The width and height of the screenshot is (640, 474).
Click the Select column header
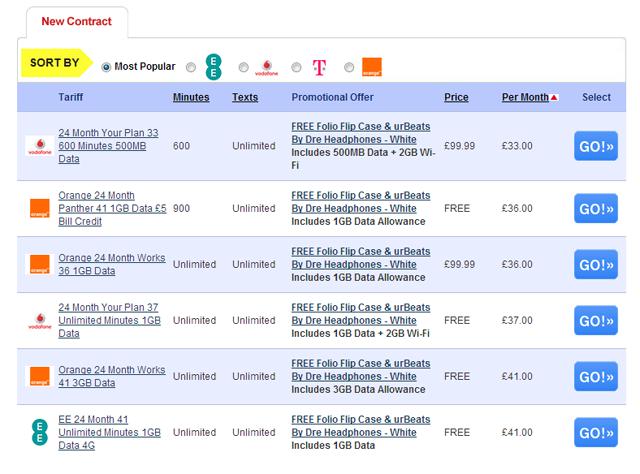coord(596,97)
